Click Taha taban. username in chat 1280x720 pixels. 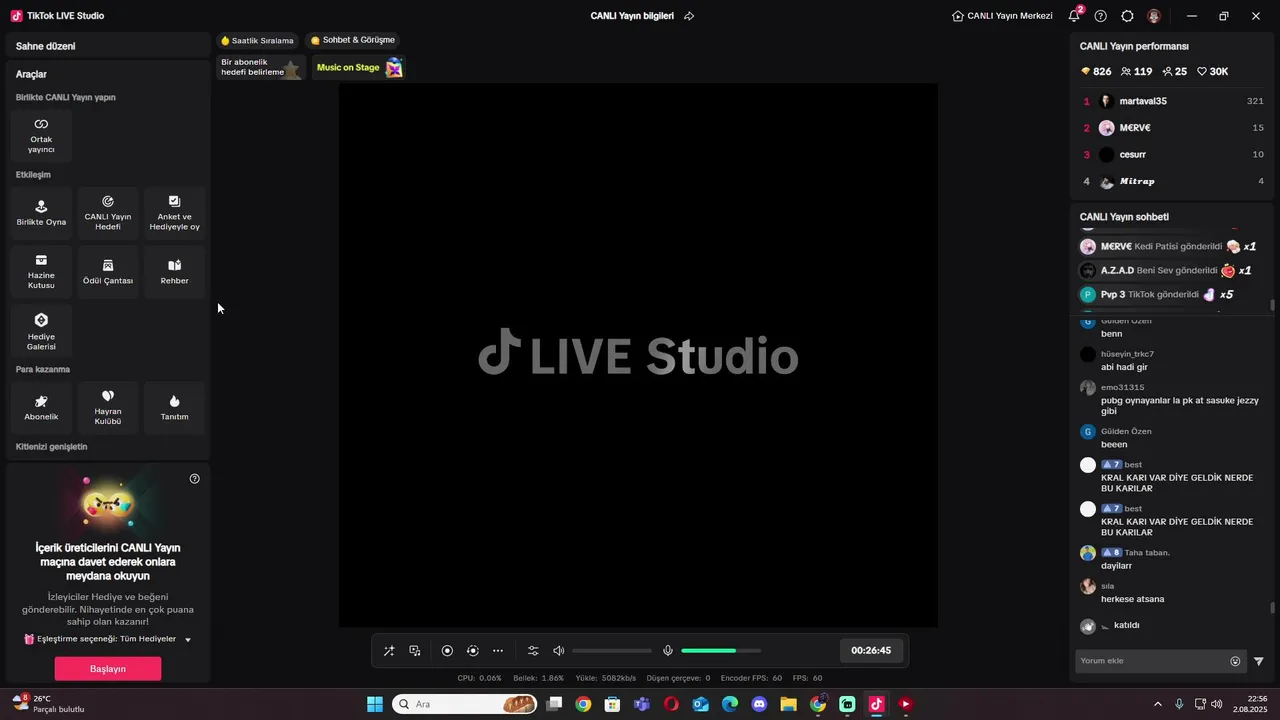coord(1147,553)
